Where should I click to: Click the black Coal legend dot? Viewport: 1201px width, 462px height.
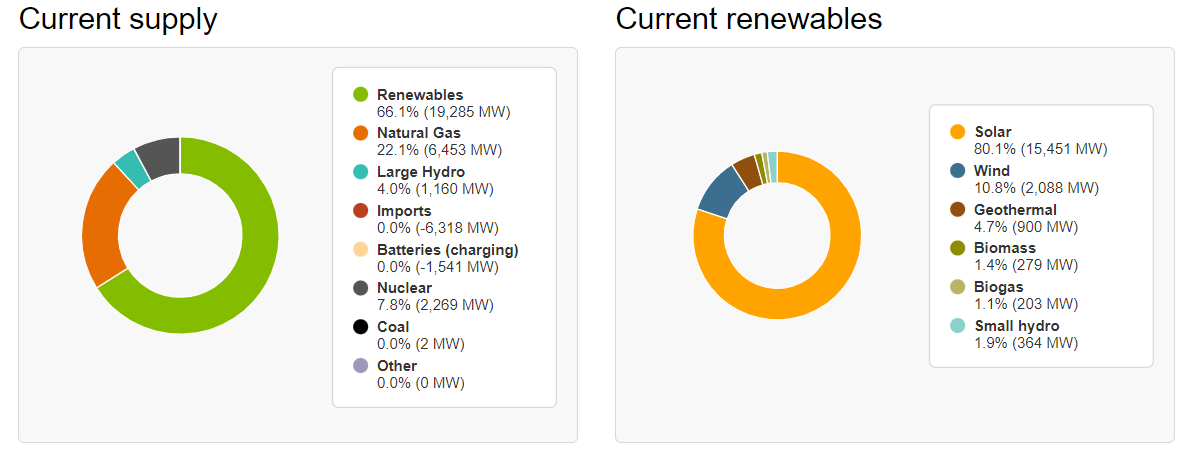point(361,327)
